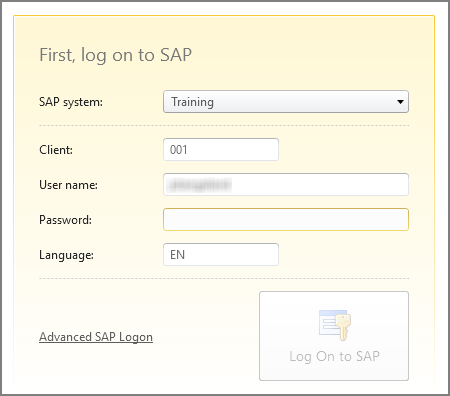Focus the Client field containing 001

pyautogui.click(x=221, y=150)
